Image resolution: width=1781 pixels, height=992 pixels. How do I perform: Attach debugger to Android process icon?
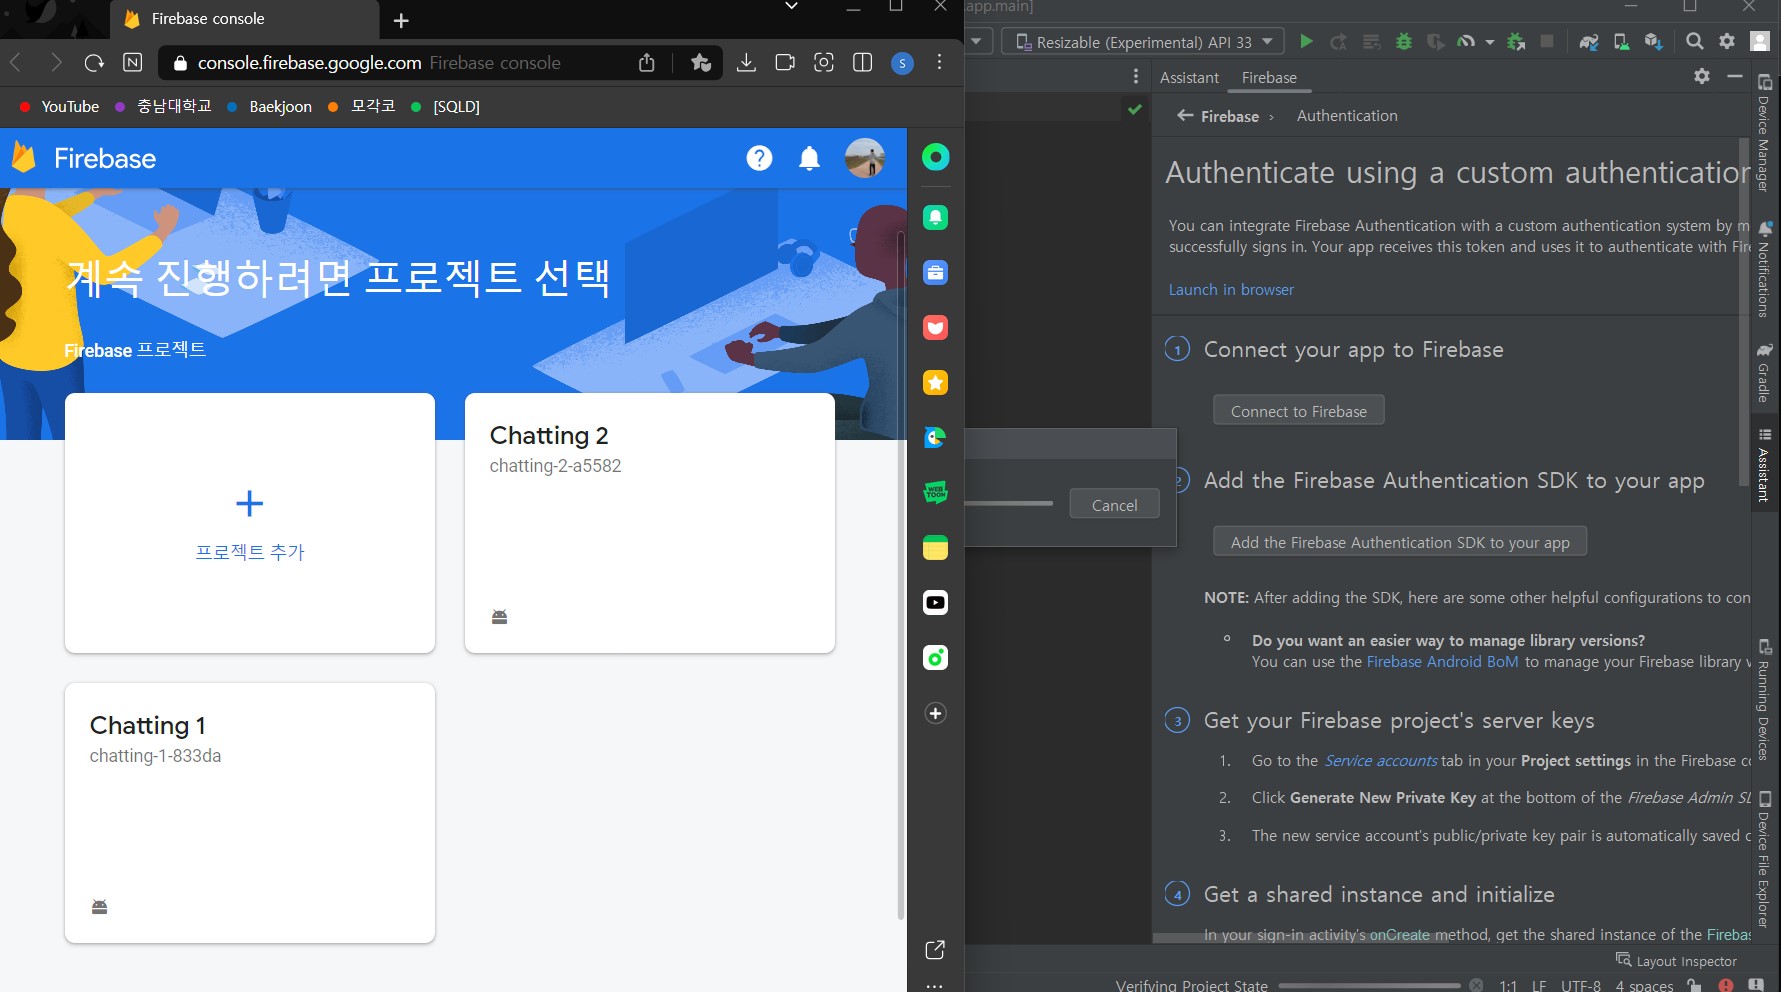1516,41
